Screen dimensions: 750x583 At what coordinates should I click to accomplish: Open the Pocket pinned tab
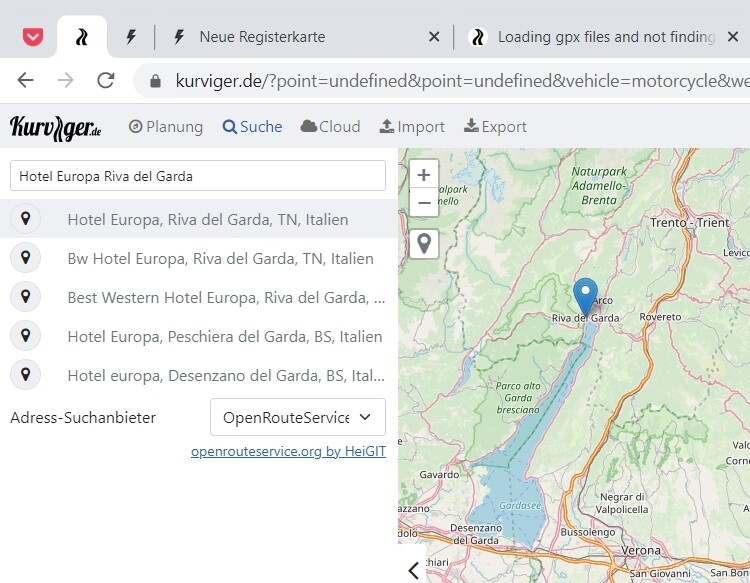coord(33,37)
